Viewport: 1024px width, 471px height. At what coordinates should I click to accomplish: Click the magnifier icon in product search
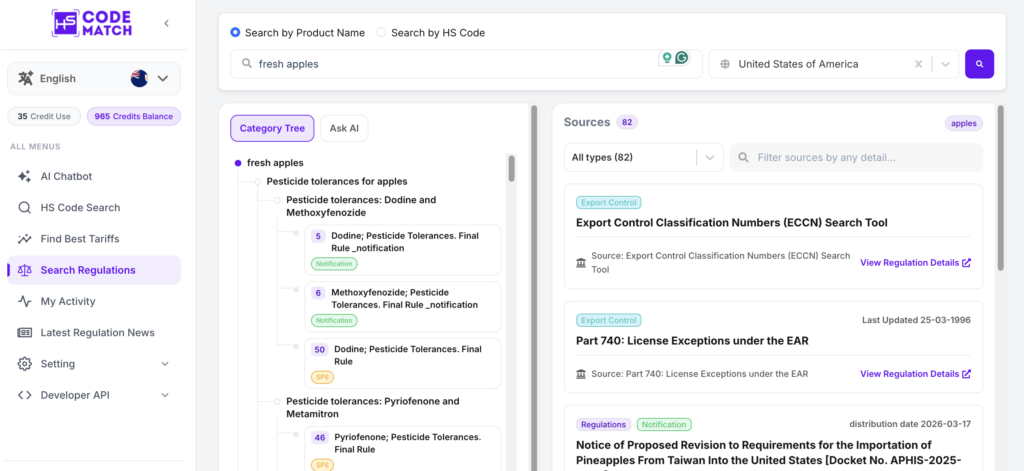pos(247,64)
